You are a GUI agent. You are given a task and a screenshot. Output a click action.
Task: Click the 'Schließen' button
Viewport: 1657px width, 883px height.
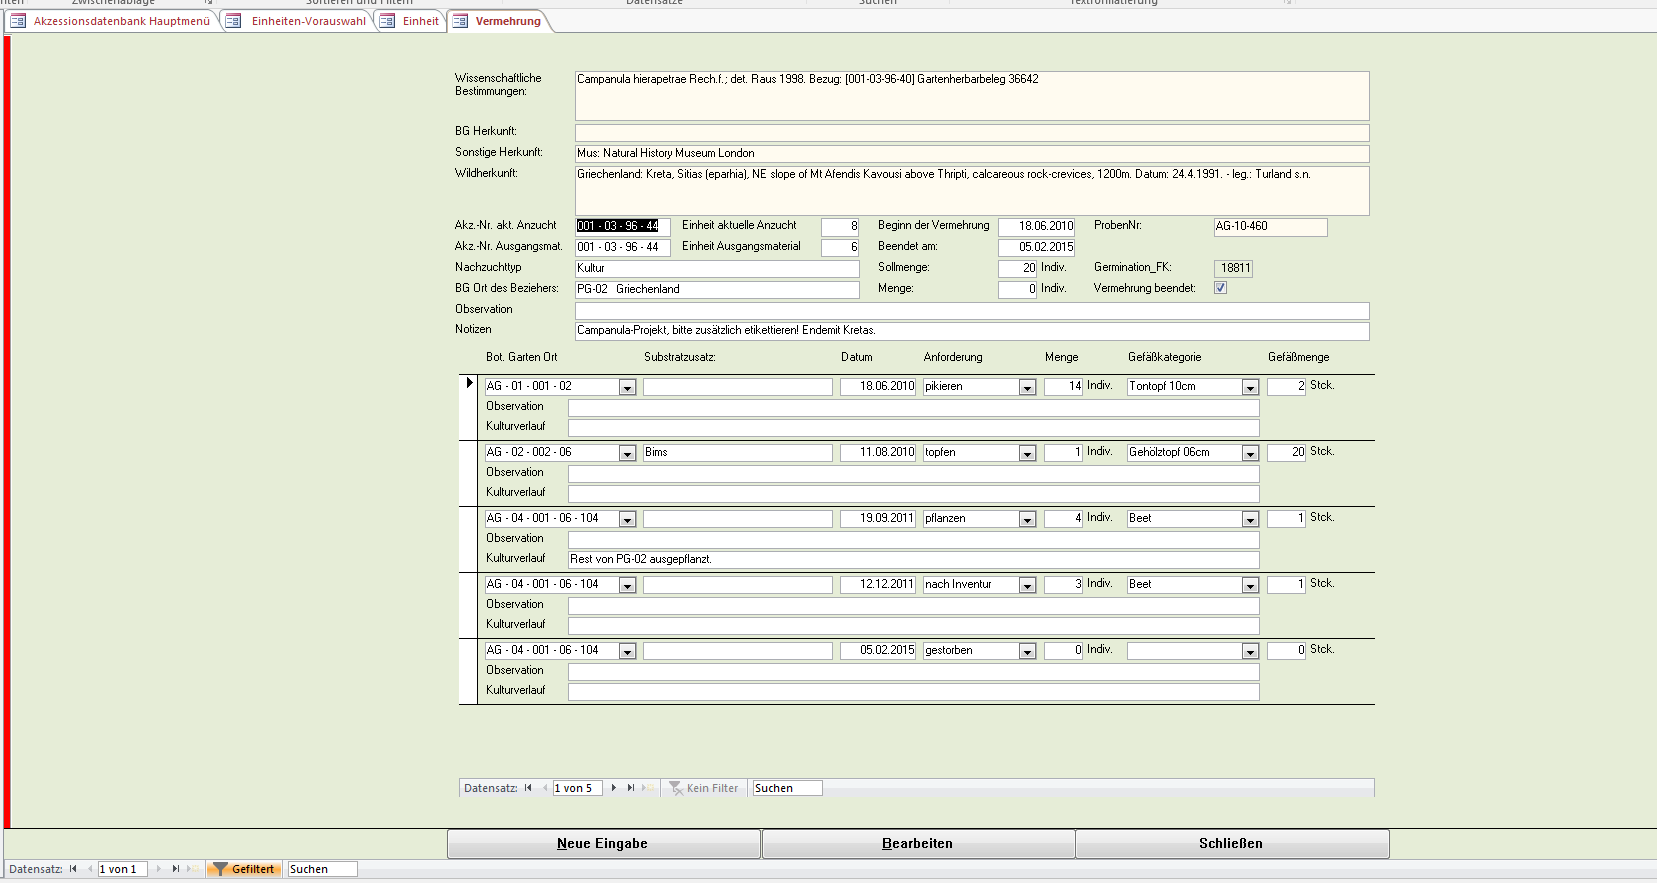pyautogui.click(x=1232, y=844)
